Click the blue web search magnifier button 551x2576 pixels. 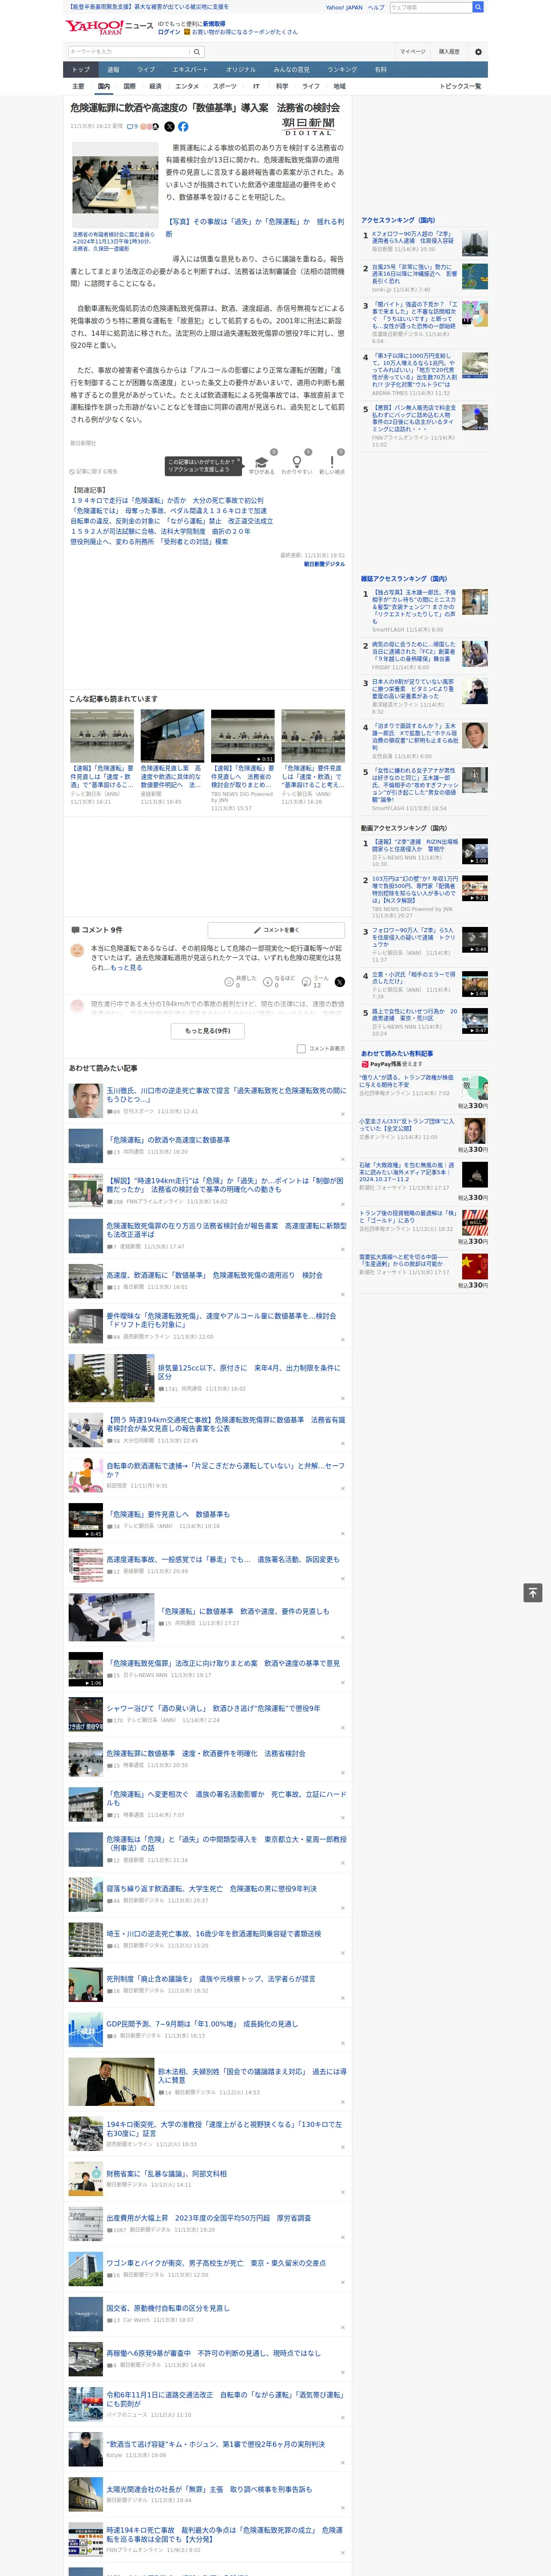coord(478,7)
